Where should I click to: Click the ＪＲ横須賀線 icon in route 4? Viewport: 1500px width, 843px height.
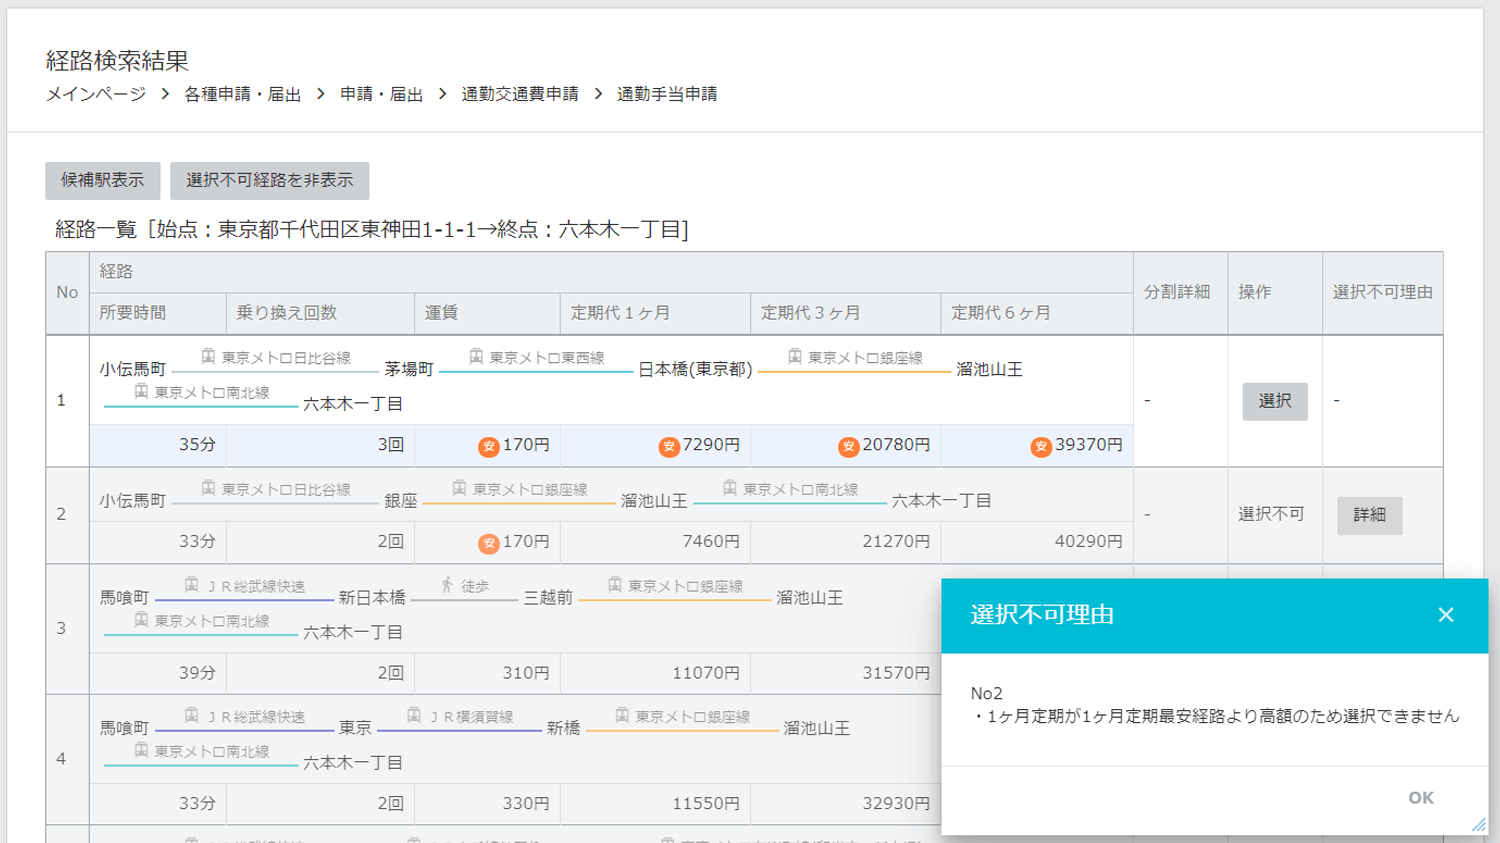click(x=412, y=715)
